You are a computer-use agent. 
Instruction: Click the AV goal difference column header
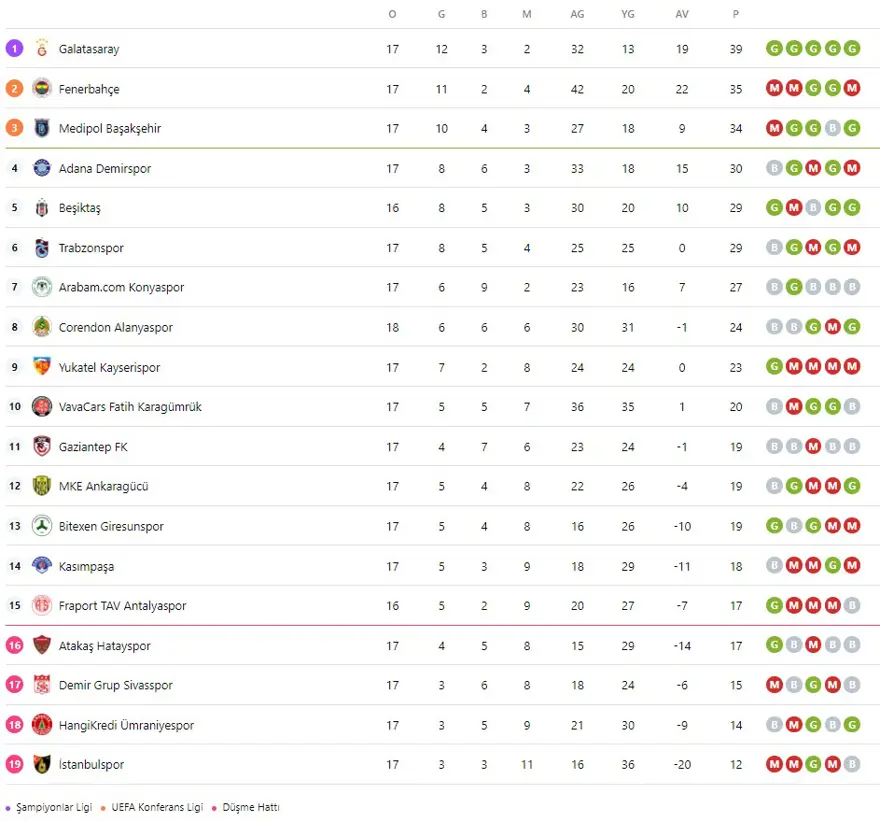tap(682, 14)
